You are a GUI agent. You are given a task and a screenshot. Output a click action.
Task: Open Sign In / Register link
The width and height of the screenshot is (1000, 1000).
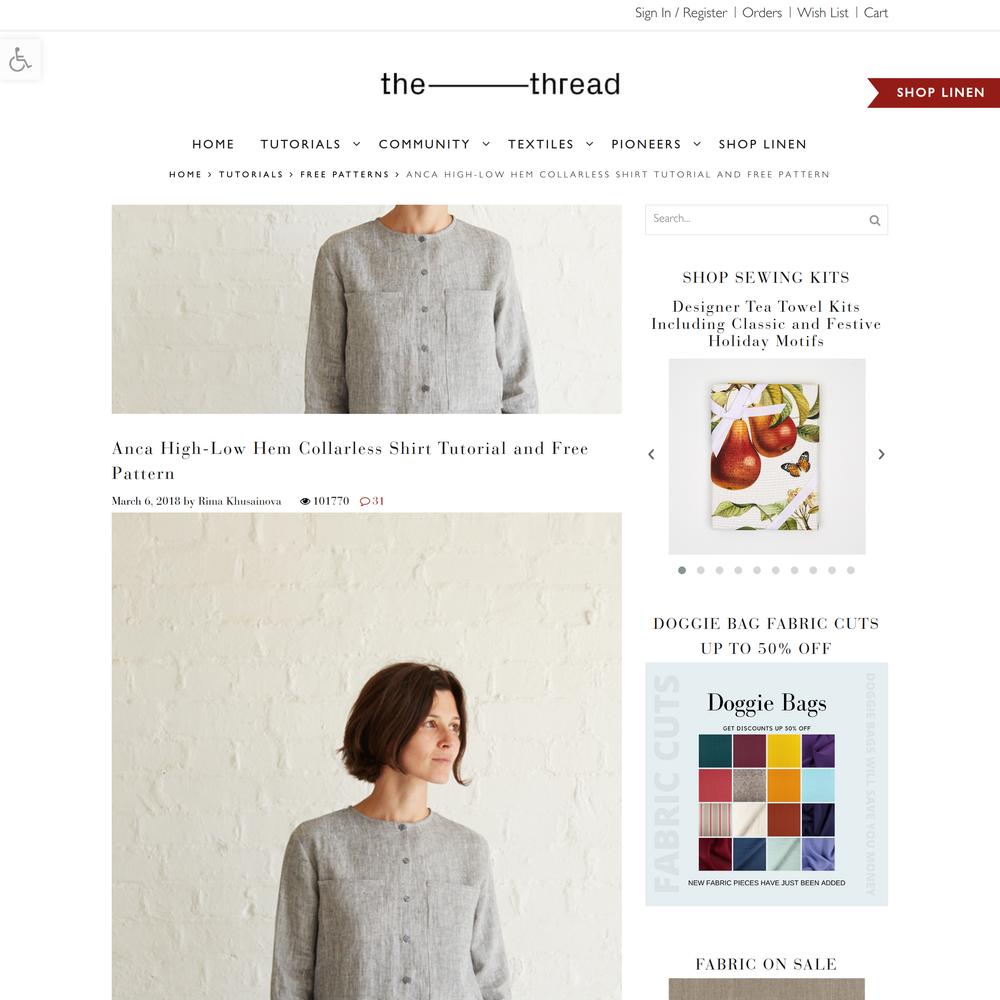click(x=680, y=13)
